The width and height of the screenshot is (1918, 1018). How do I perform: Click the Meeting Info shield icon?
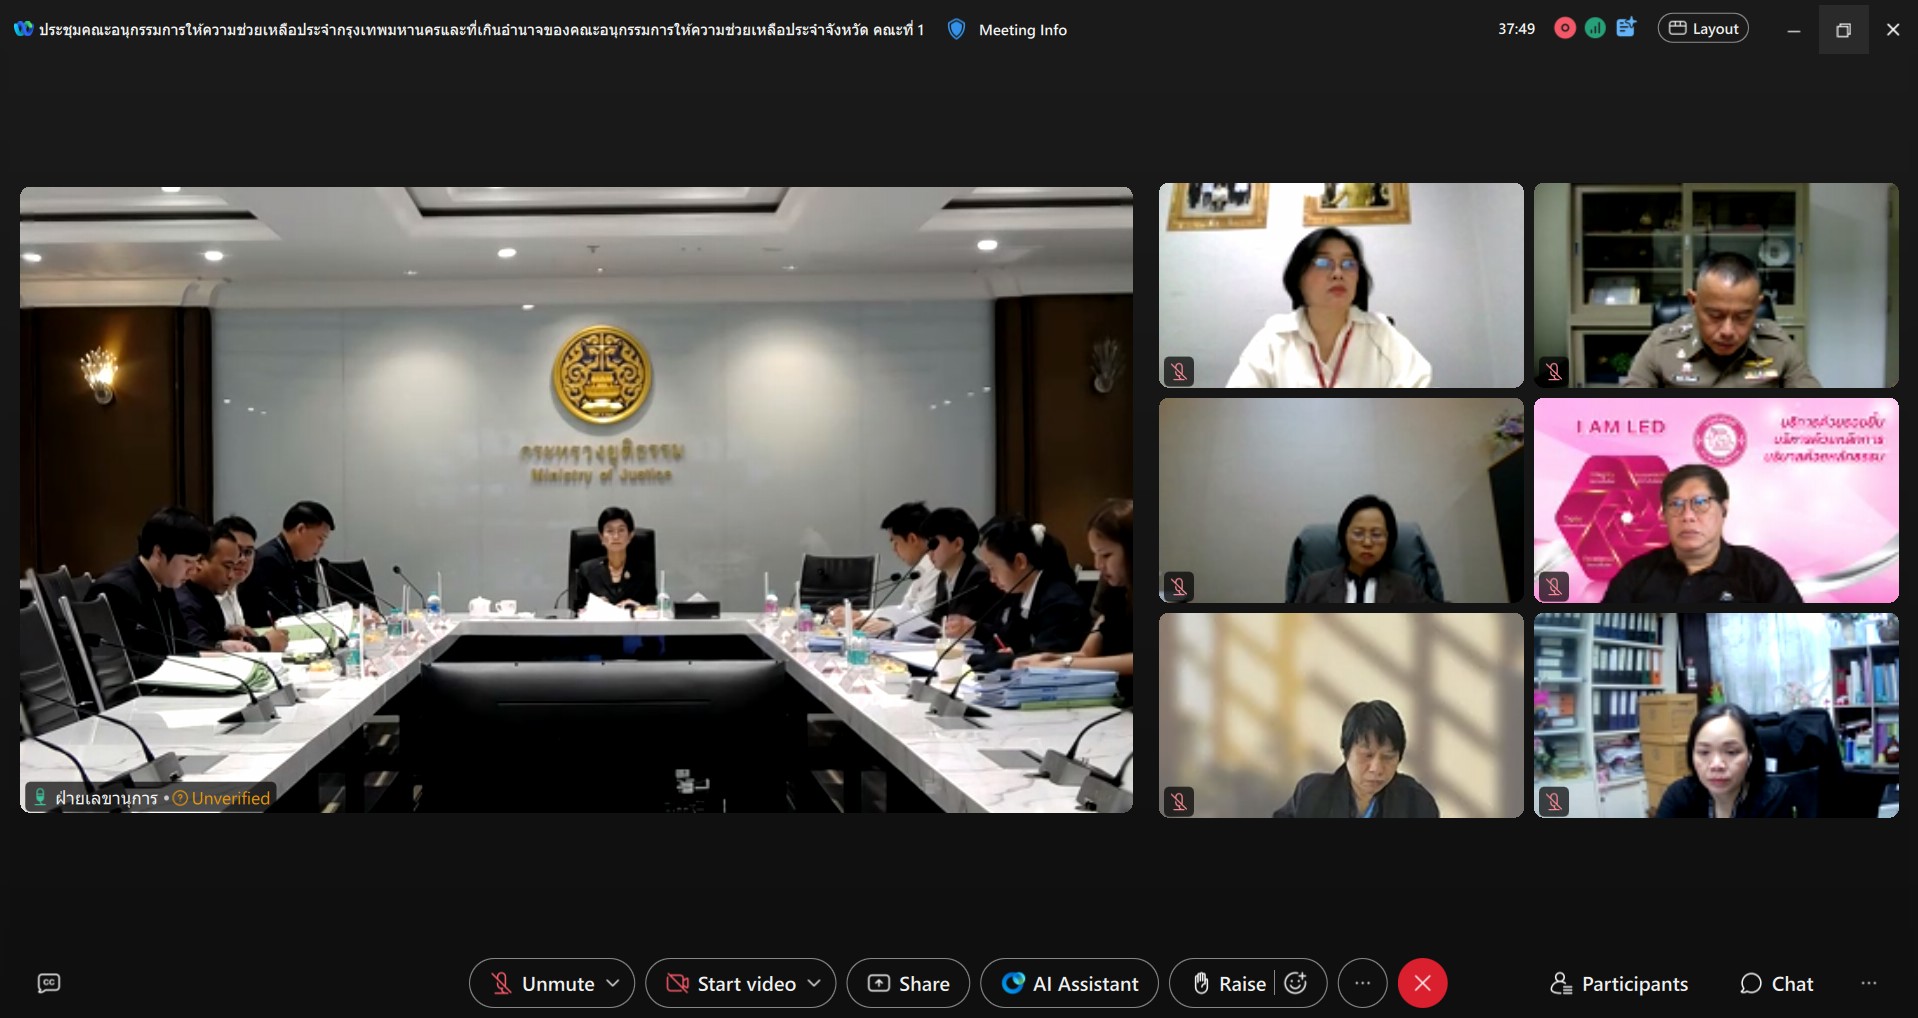pos(956,30)
